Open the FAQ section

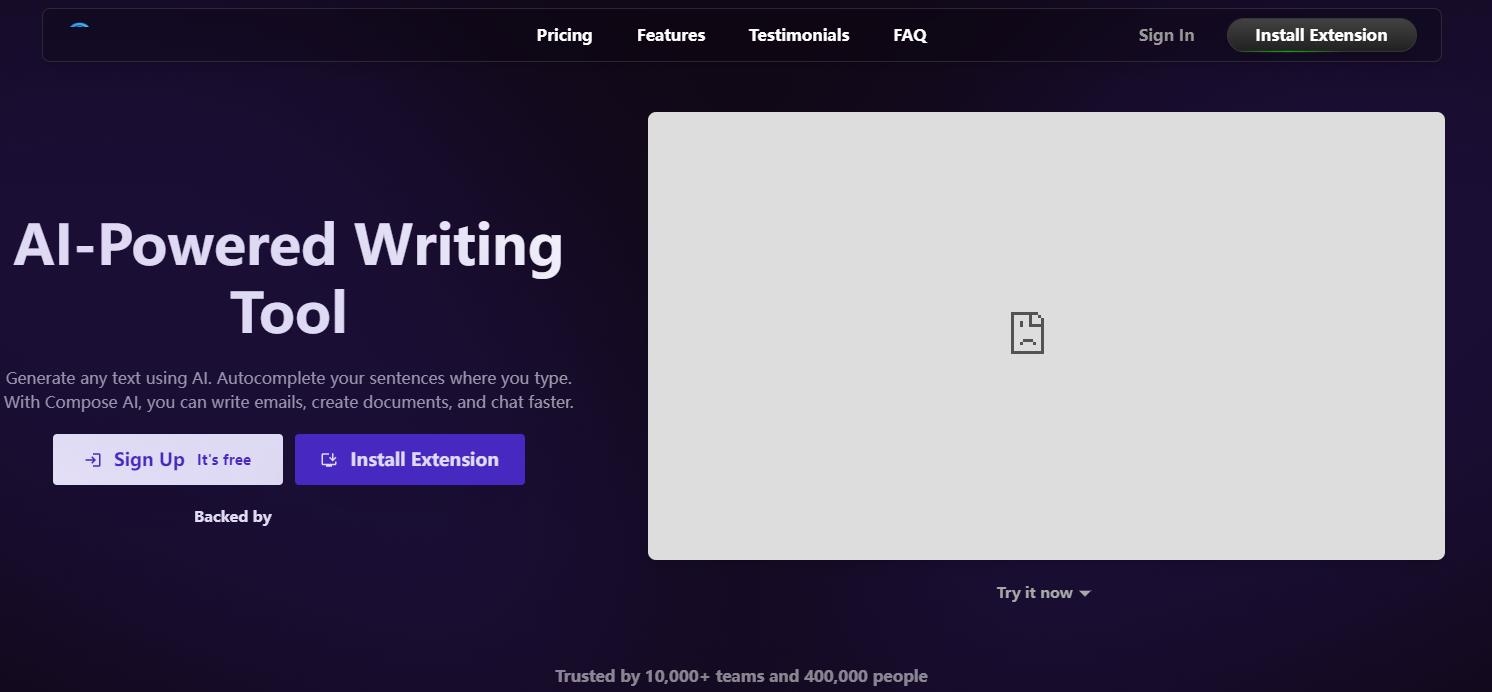click(x=910, y=35)
